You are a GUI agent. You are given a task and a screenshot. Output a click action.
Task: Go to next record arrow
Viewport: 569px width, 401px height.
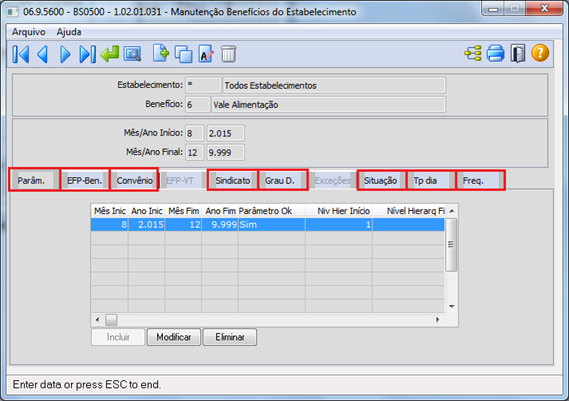(x=65, y=54)
